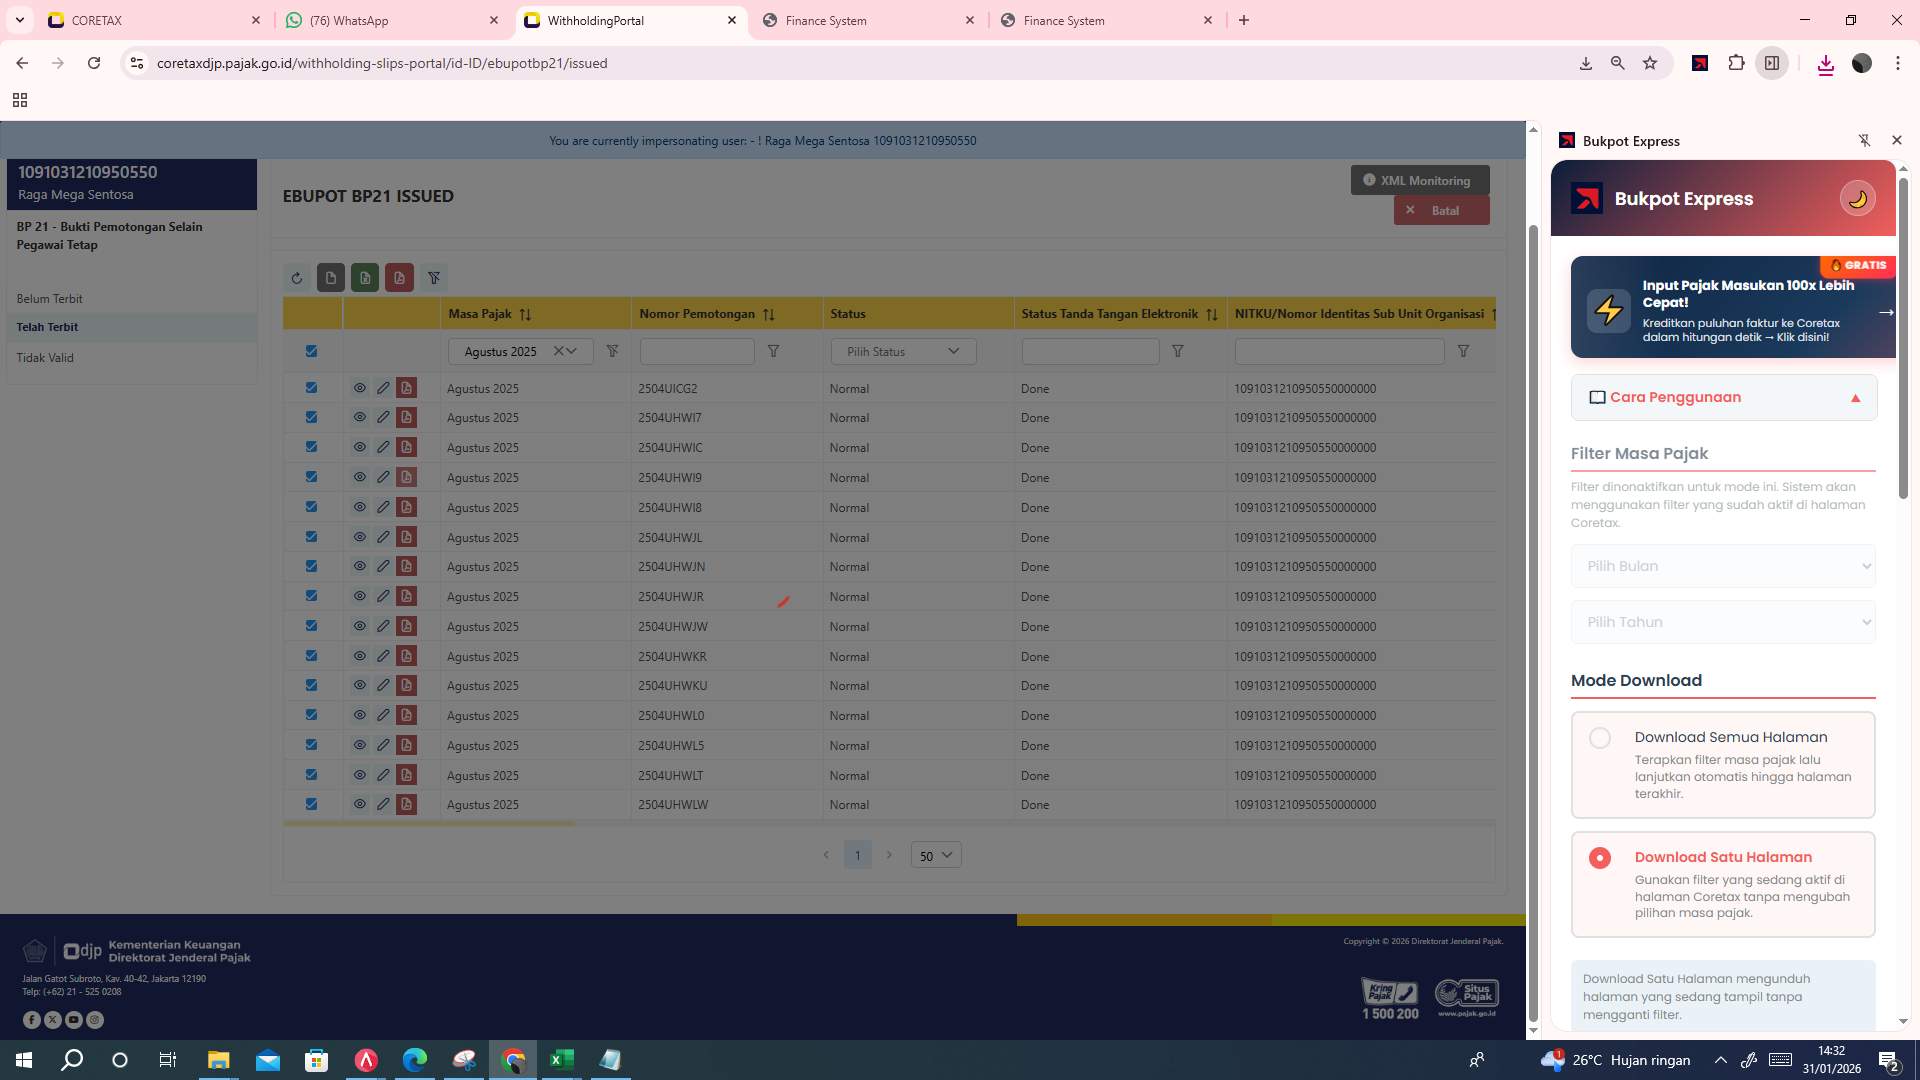The image size is (1920, 1080).
Task: Unpin the Bukpot Express panel
Action: click(x=1864, y=140)
